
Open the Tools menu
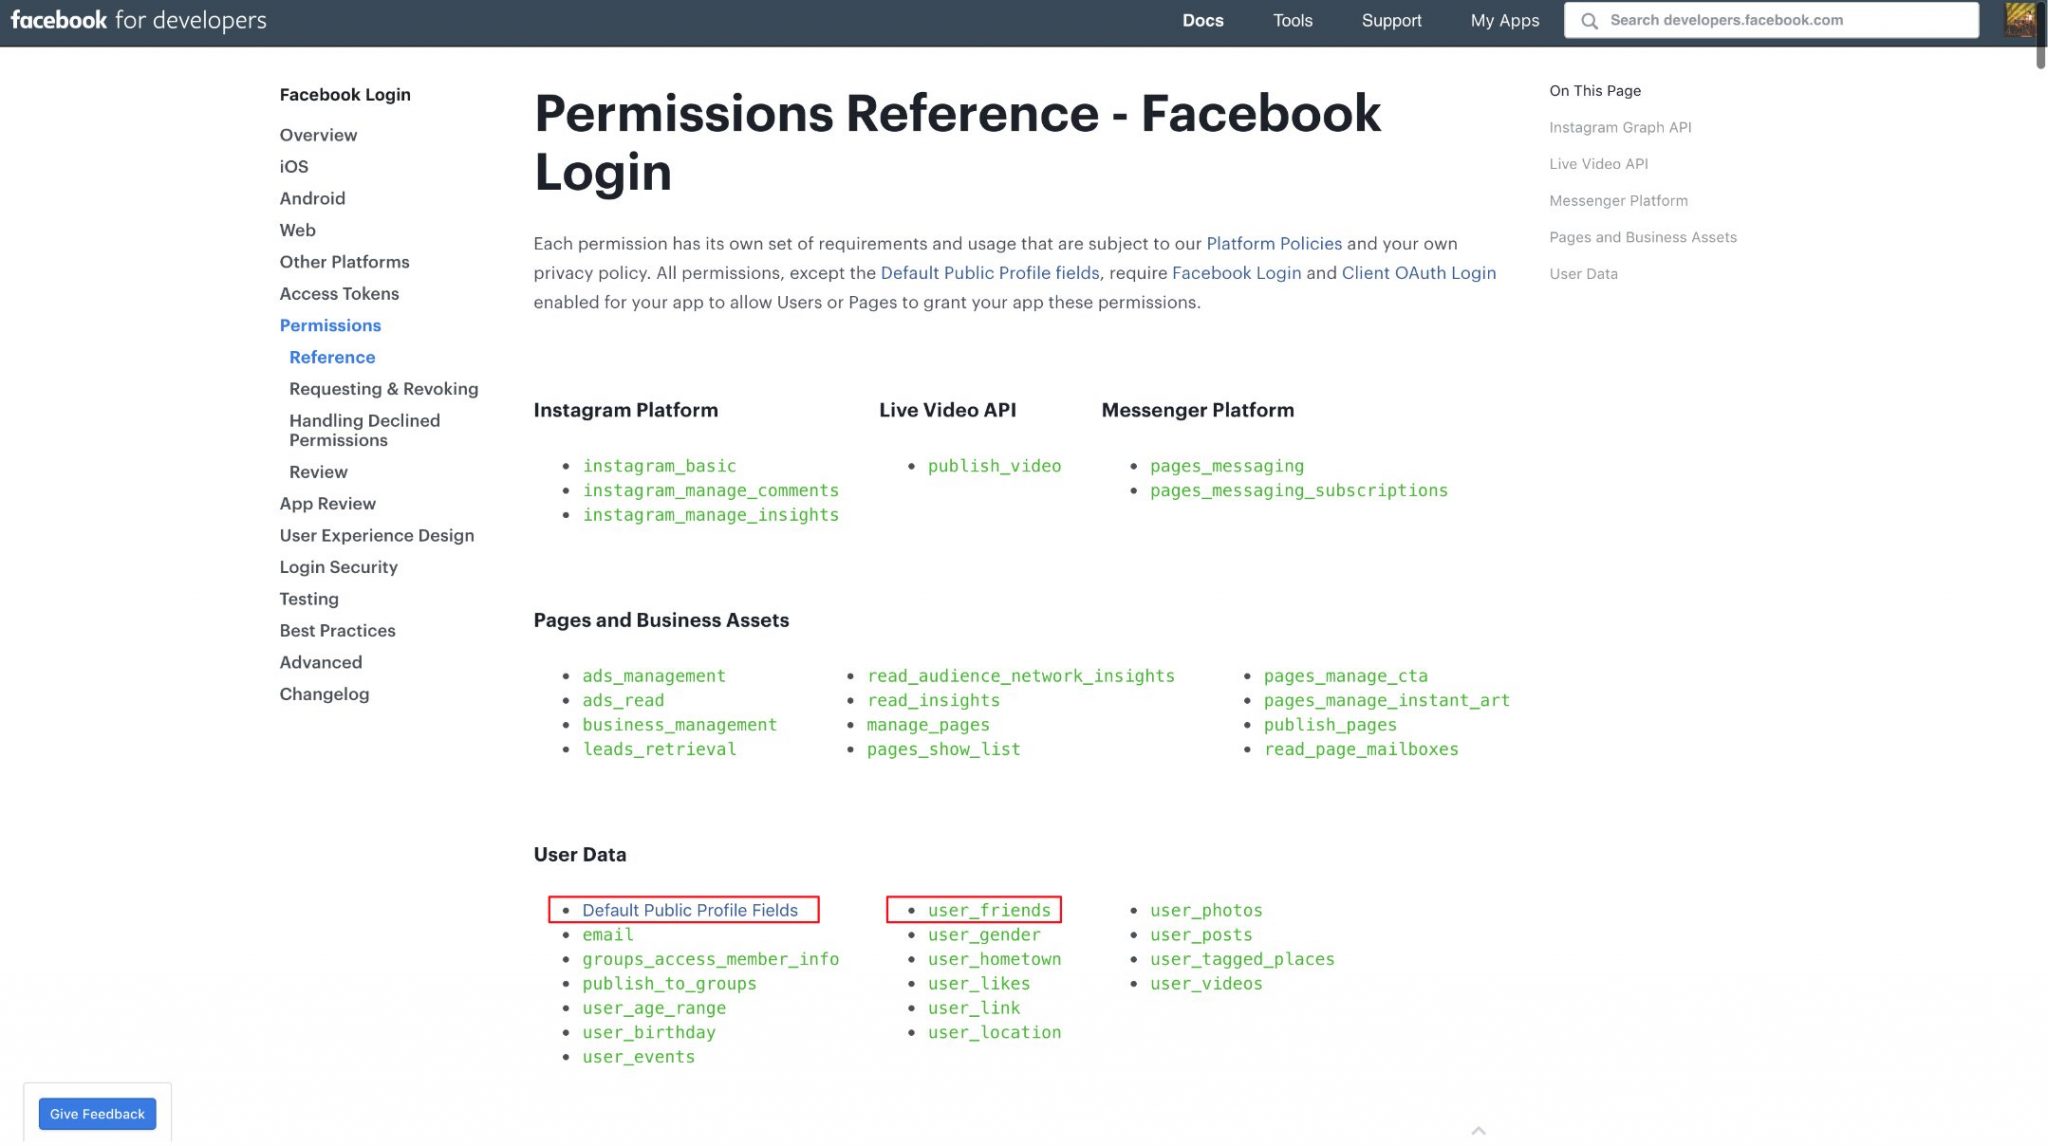coord(1292,20)
